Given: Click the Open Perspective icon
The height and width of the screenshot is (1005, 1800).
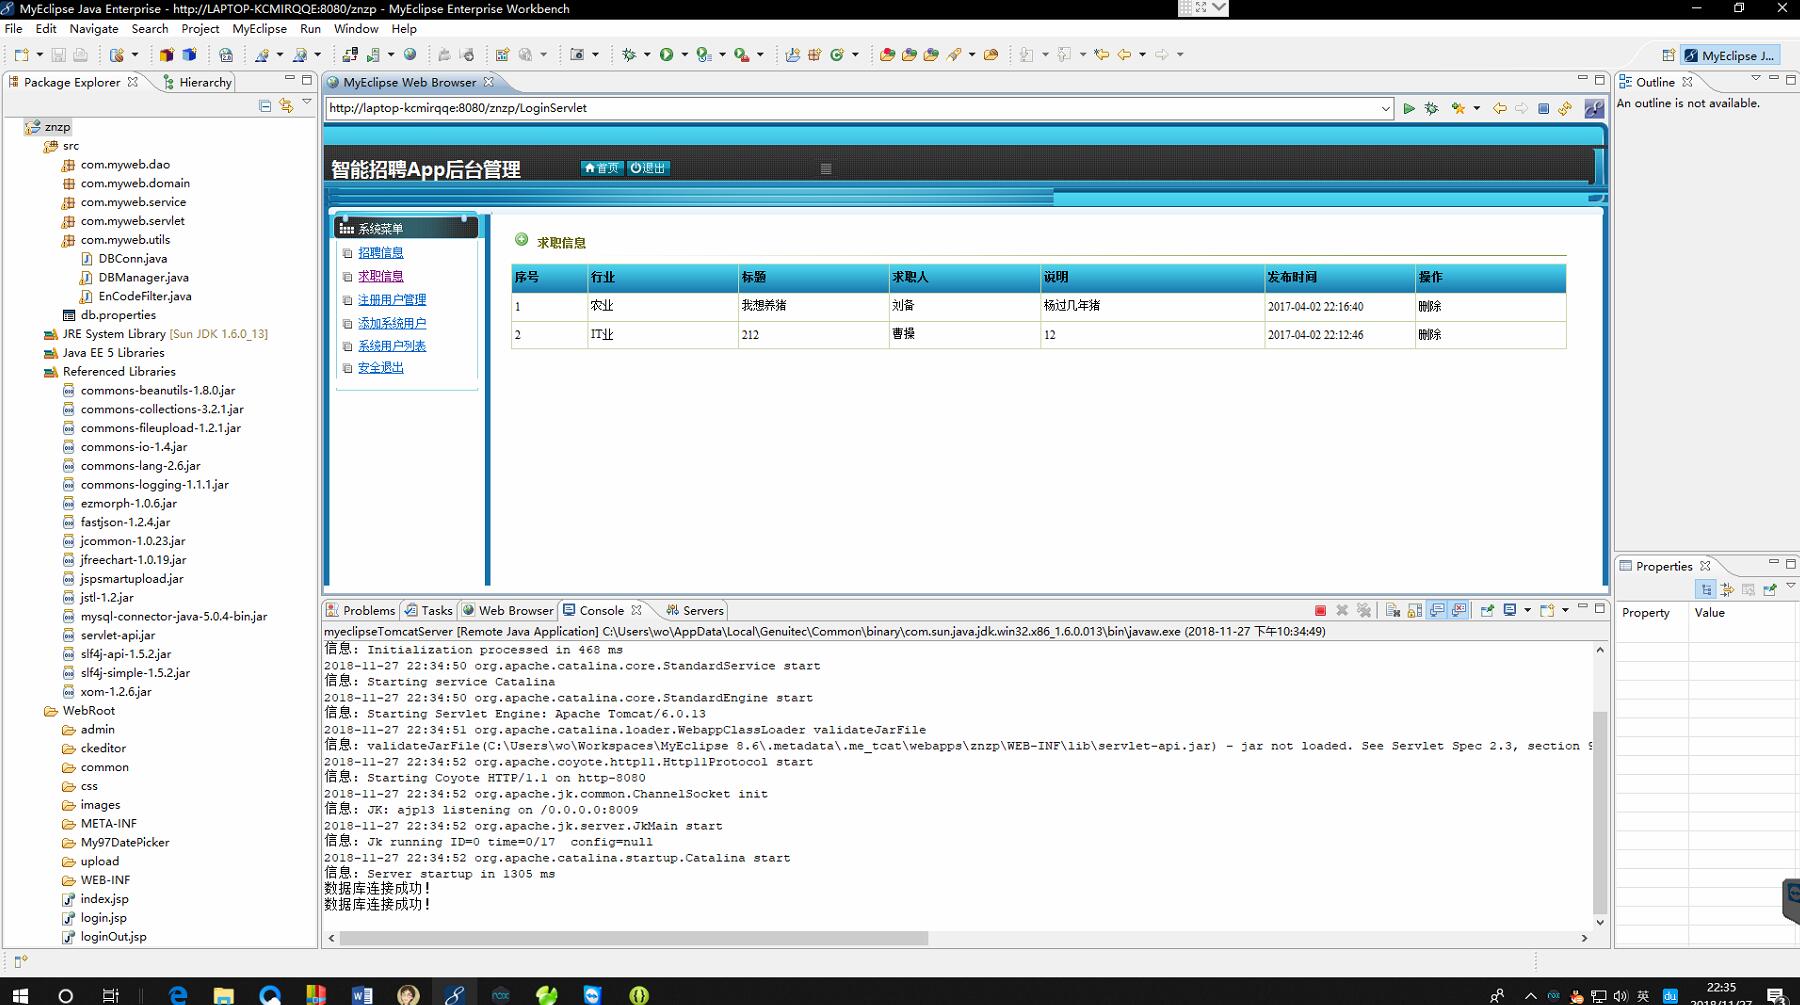Looking at the screenshot, I should (1668, 56).
